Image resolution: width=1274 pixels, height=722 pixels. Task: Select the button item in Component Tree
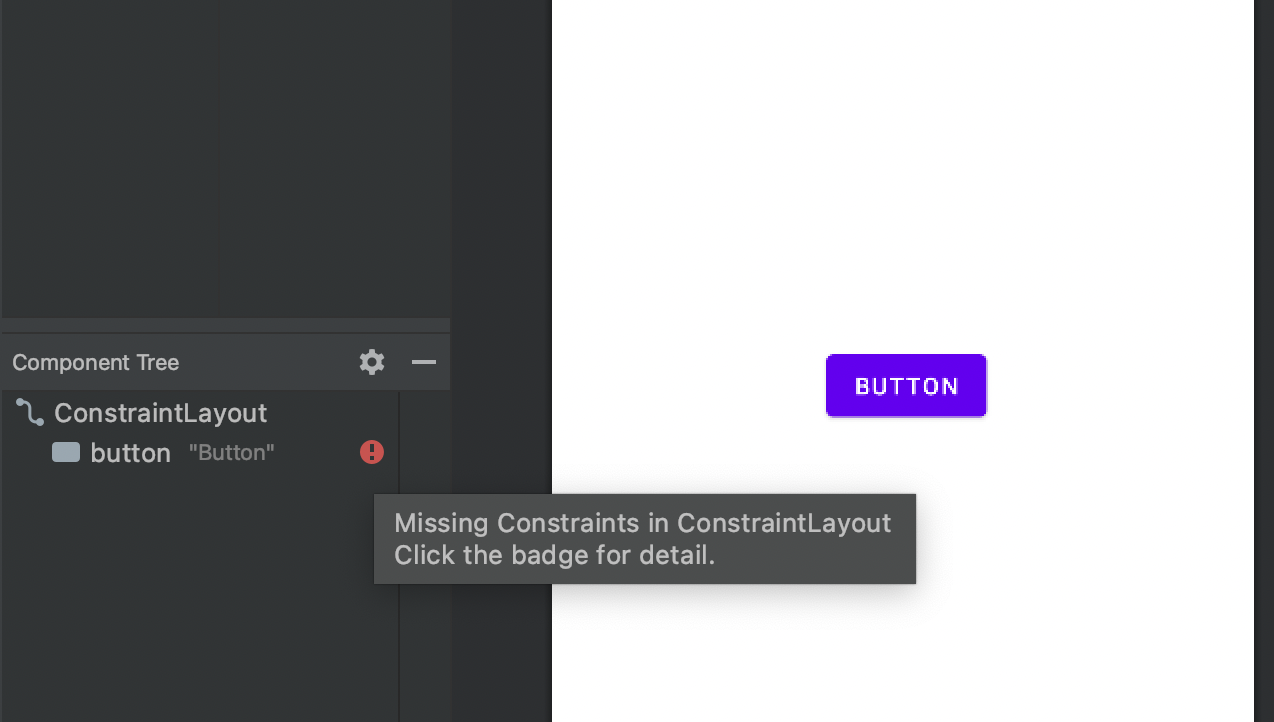200,453
